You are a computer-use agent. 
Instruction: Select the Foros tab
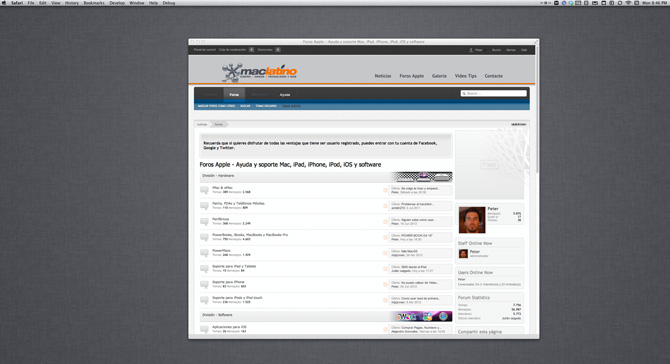[234, 94]
